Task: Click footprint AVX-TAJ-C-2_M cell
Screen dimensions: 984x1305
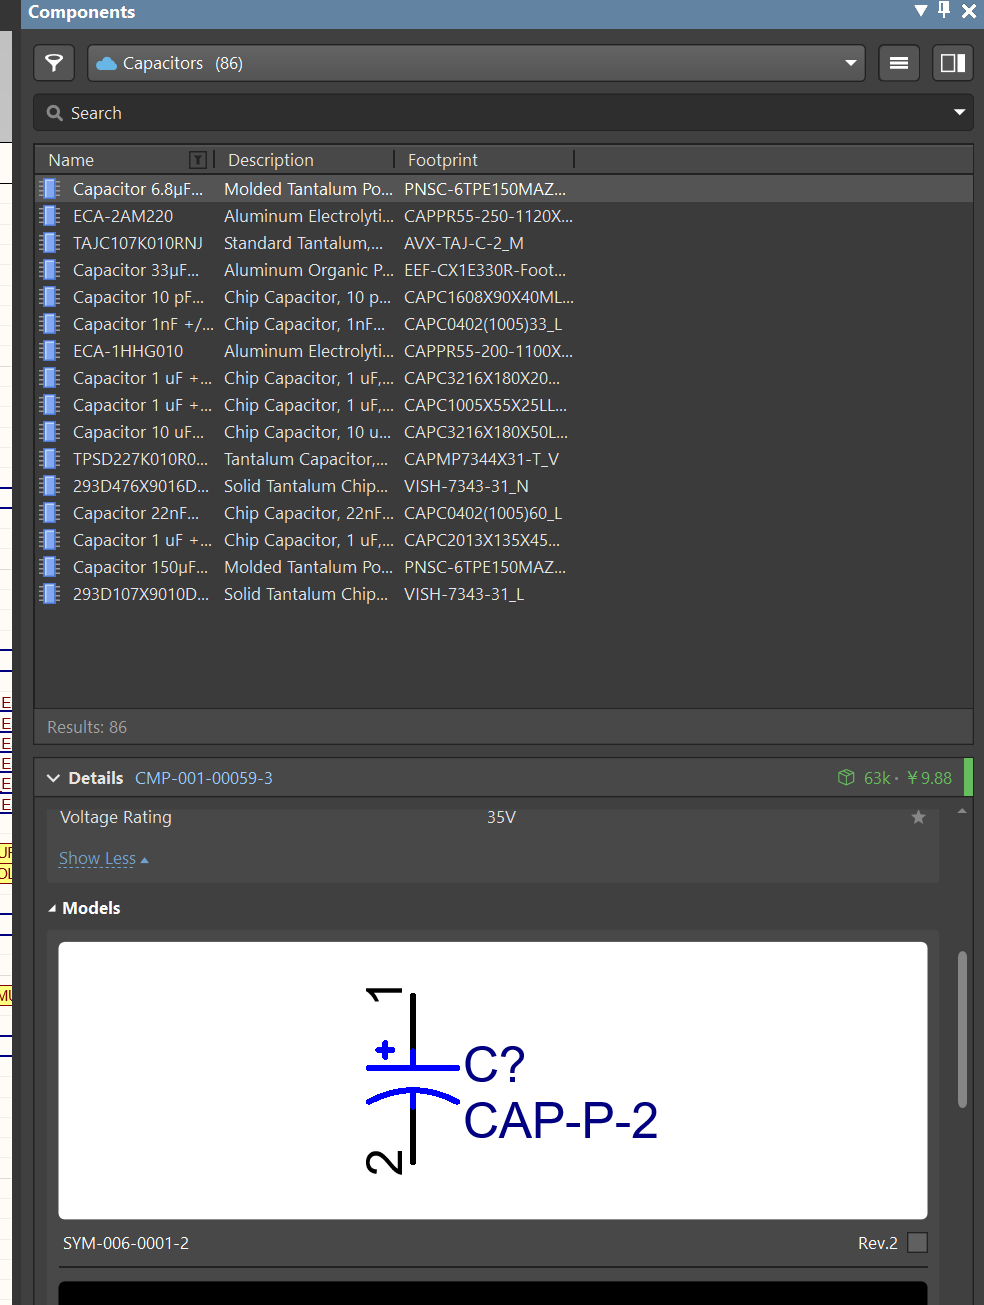Action: coord(464,243)
